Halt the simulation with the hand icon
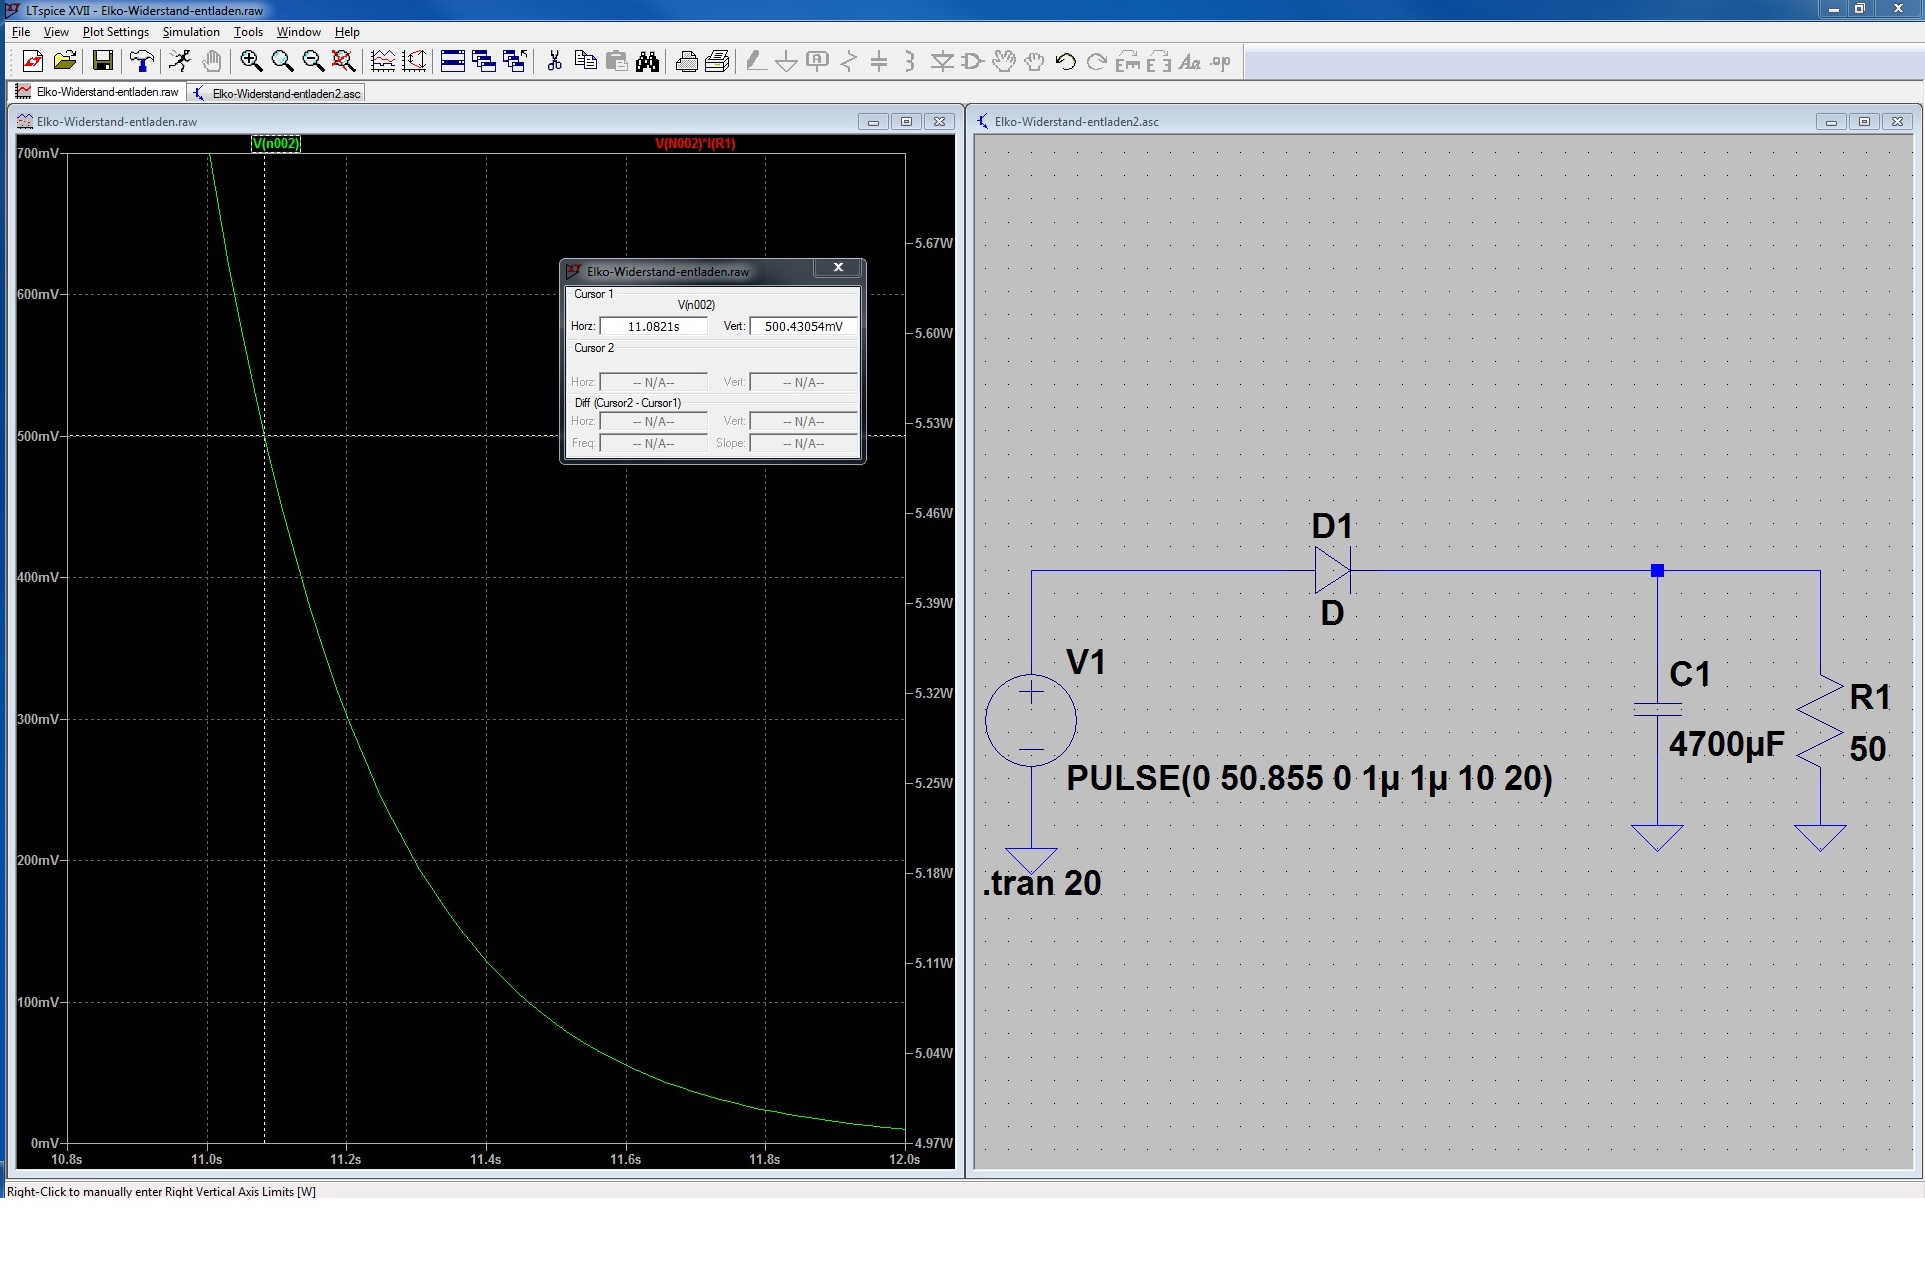This screenshot has width=1925, height=1286. pos(211,62)
